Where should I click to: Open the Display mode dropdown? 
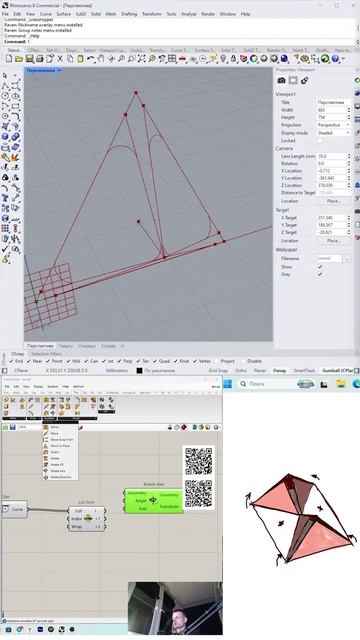point(333,133)
